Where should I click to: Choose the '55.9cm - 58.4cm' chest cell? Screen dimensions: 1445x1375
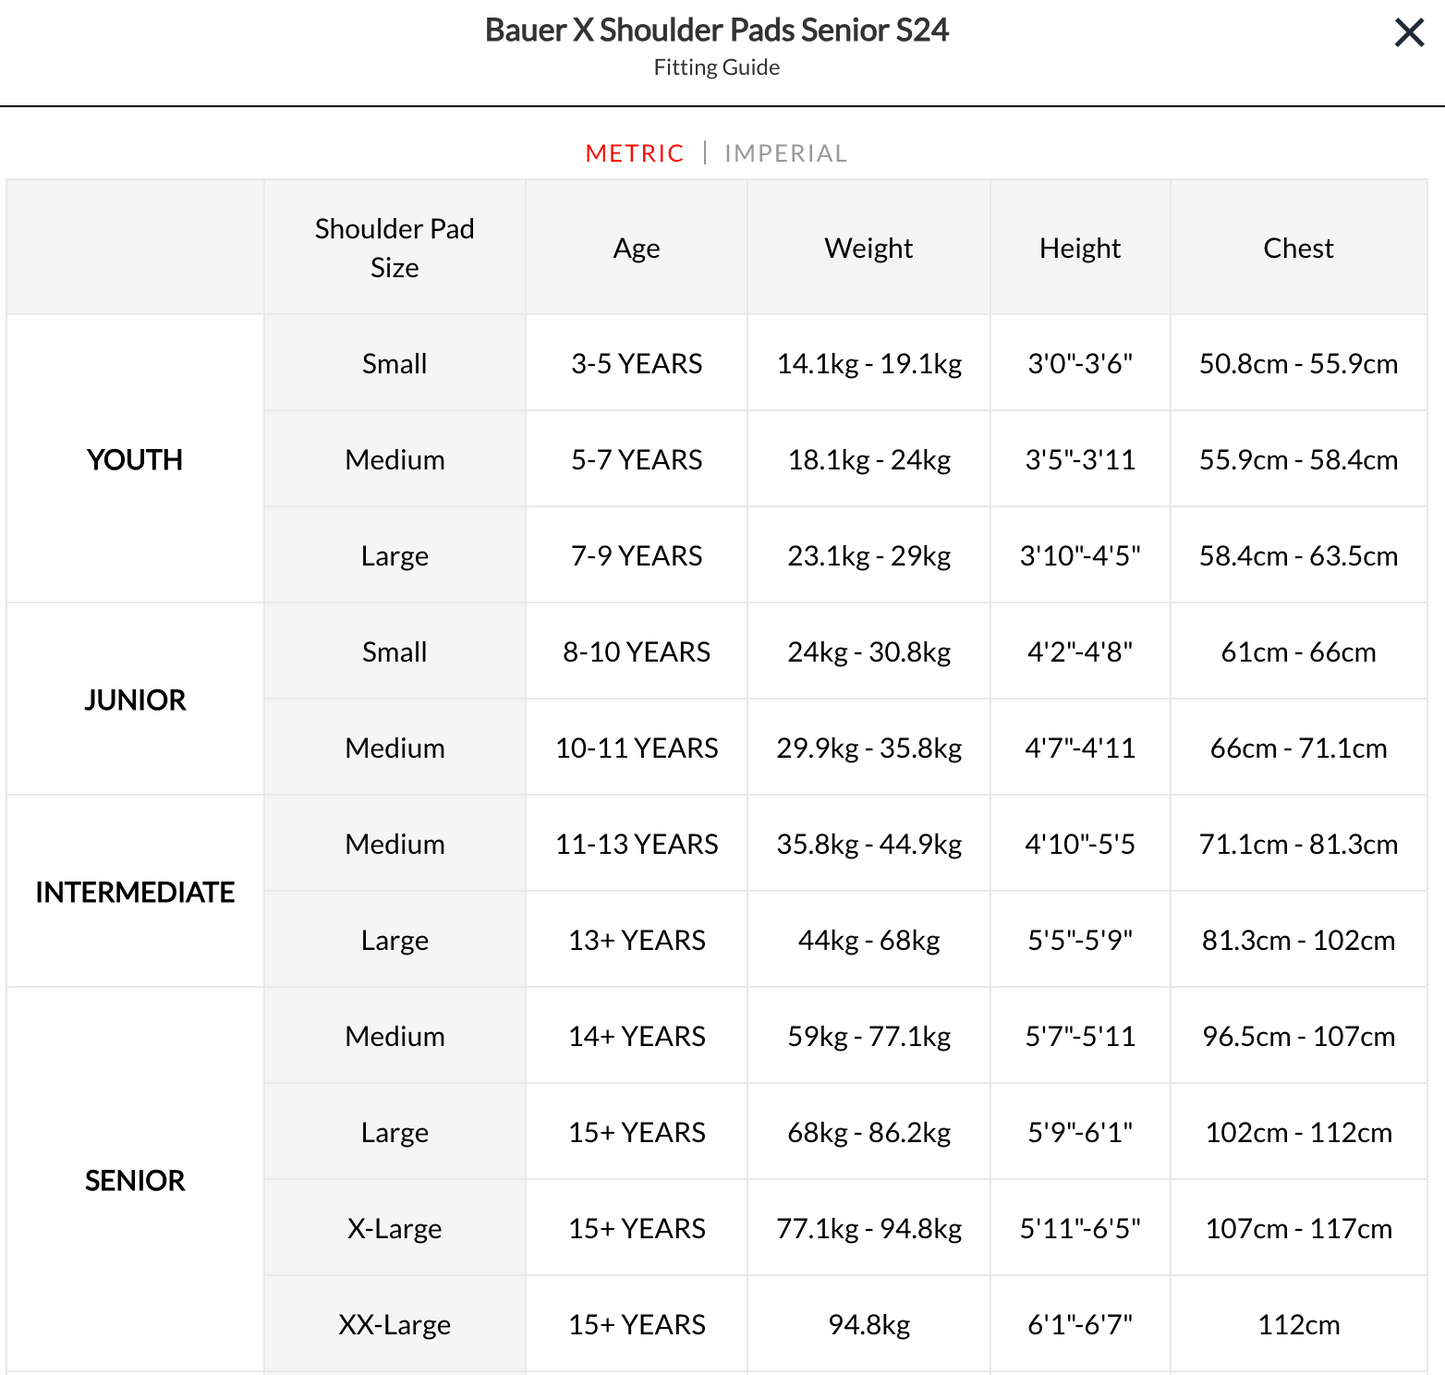coord(1299,460)
